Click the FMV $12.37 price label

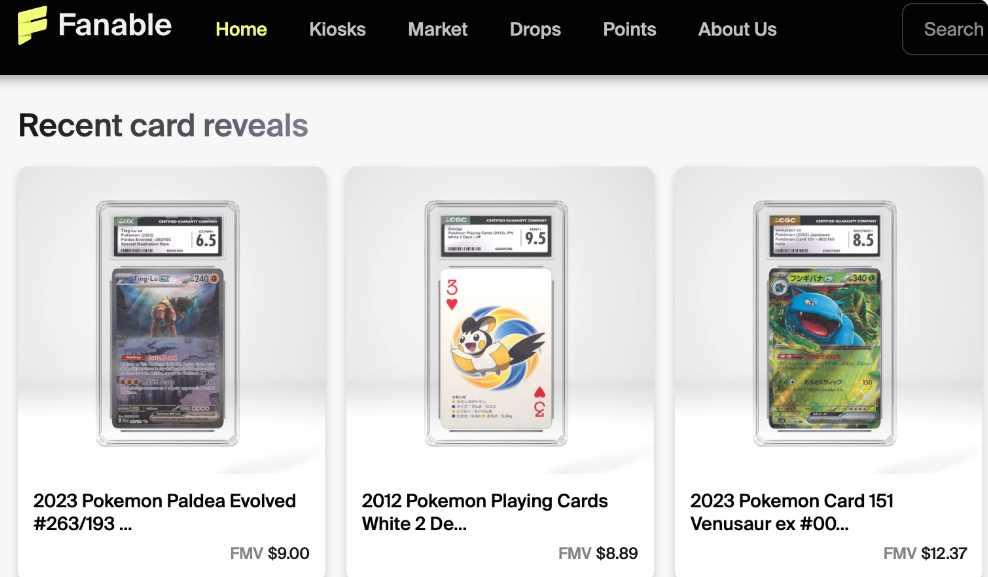coord(925,553)
